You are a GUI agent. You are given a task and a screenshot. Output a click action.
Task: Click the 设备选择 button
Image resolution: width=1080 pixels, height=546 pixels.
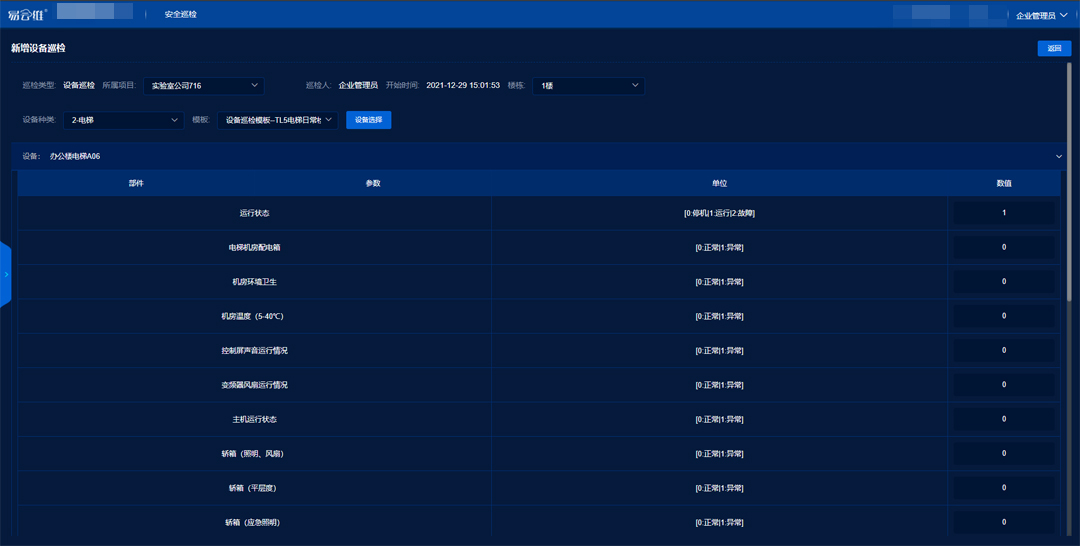(369, 120)
